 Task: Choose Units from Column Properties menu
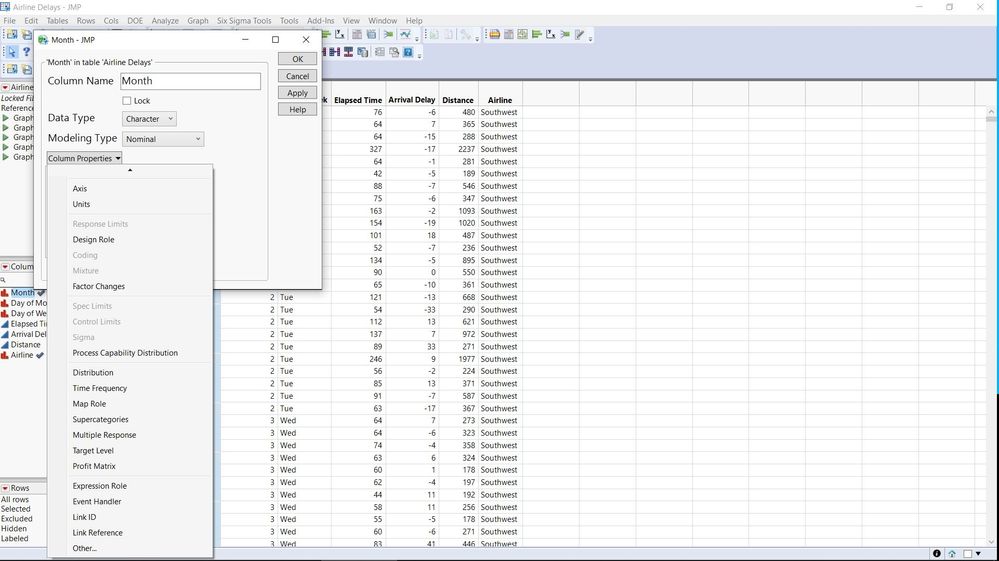tap(81, 204)
